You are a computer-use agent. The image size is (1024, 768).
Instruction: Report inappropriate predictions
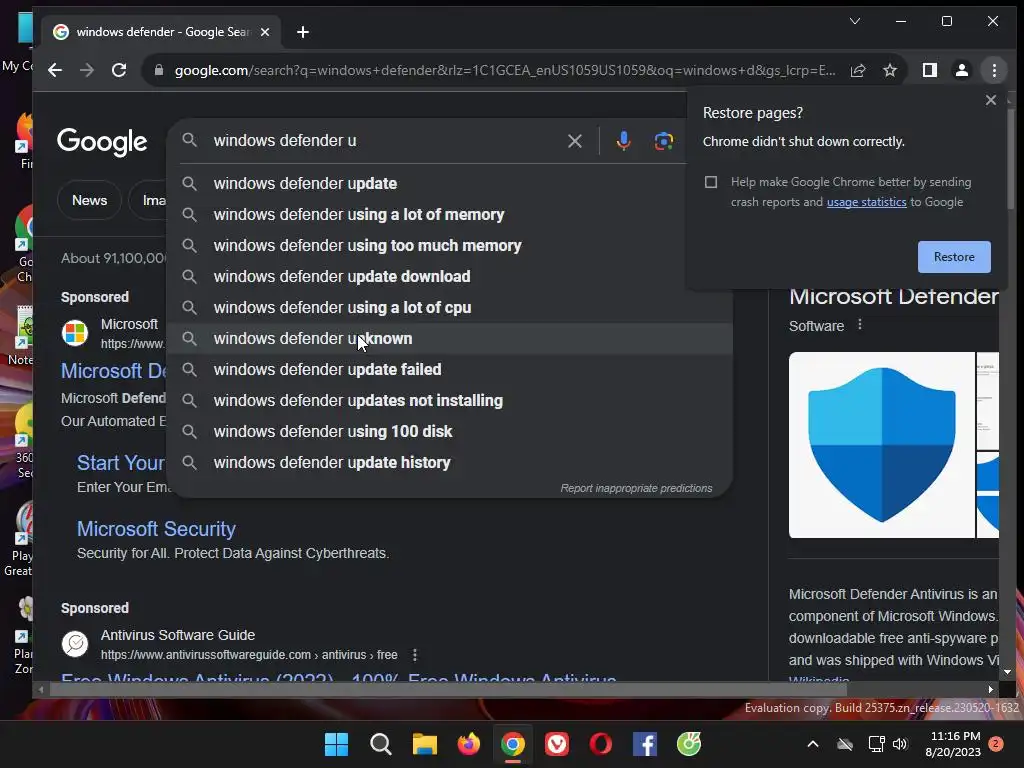click(636, 488)
